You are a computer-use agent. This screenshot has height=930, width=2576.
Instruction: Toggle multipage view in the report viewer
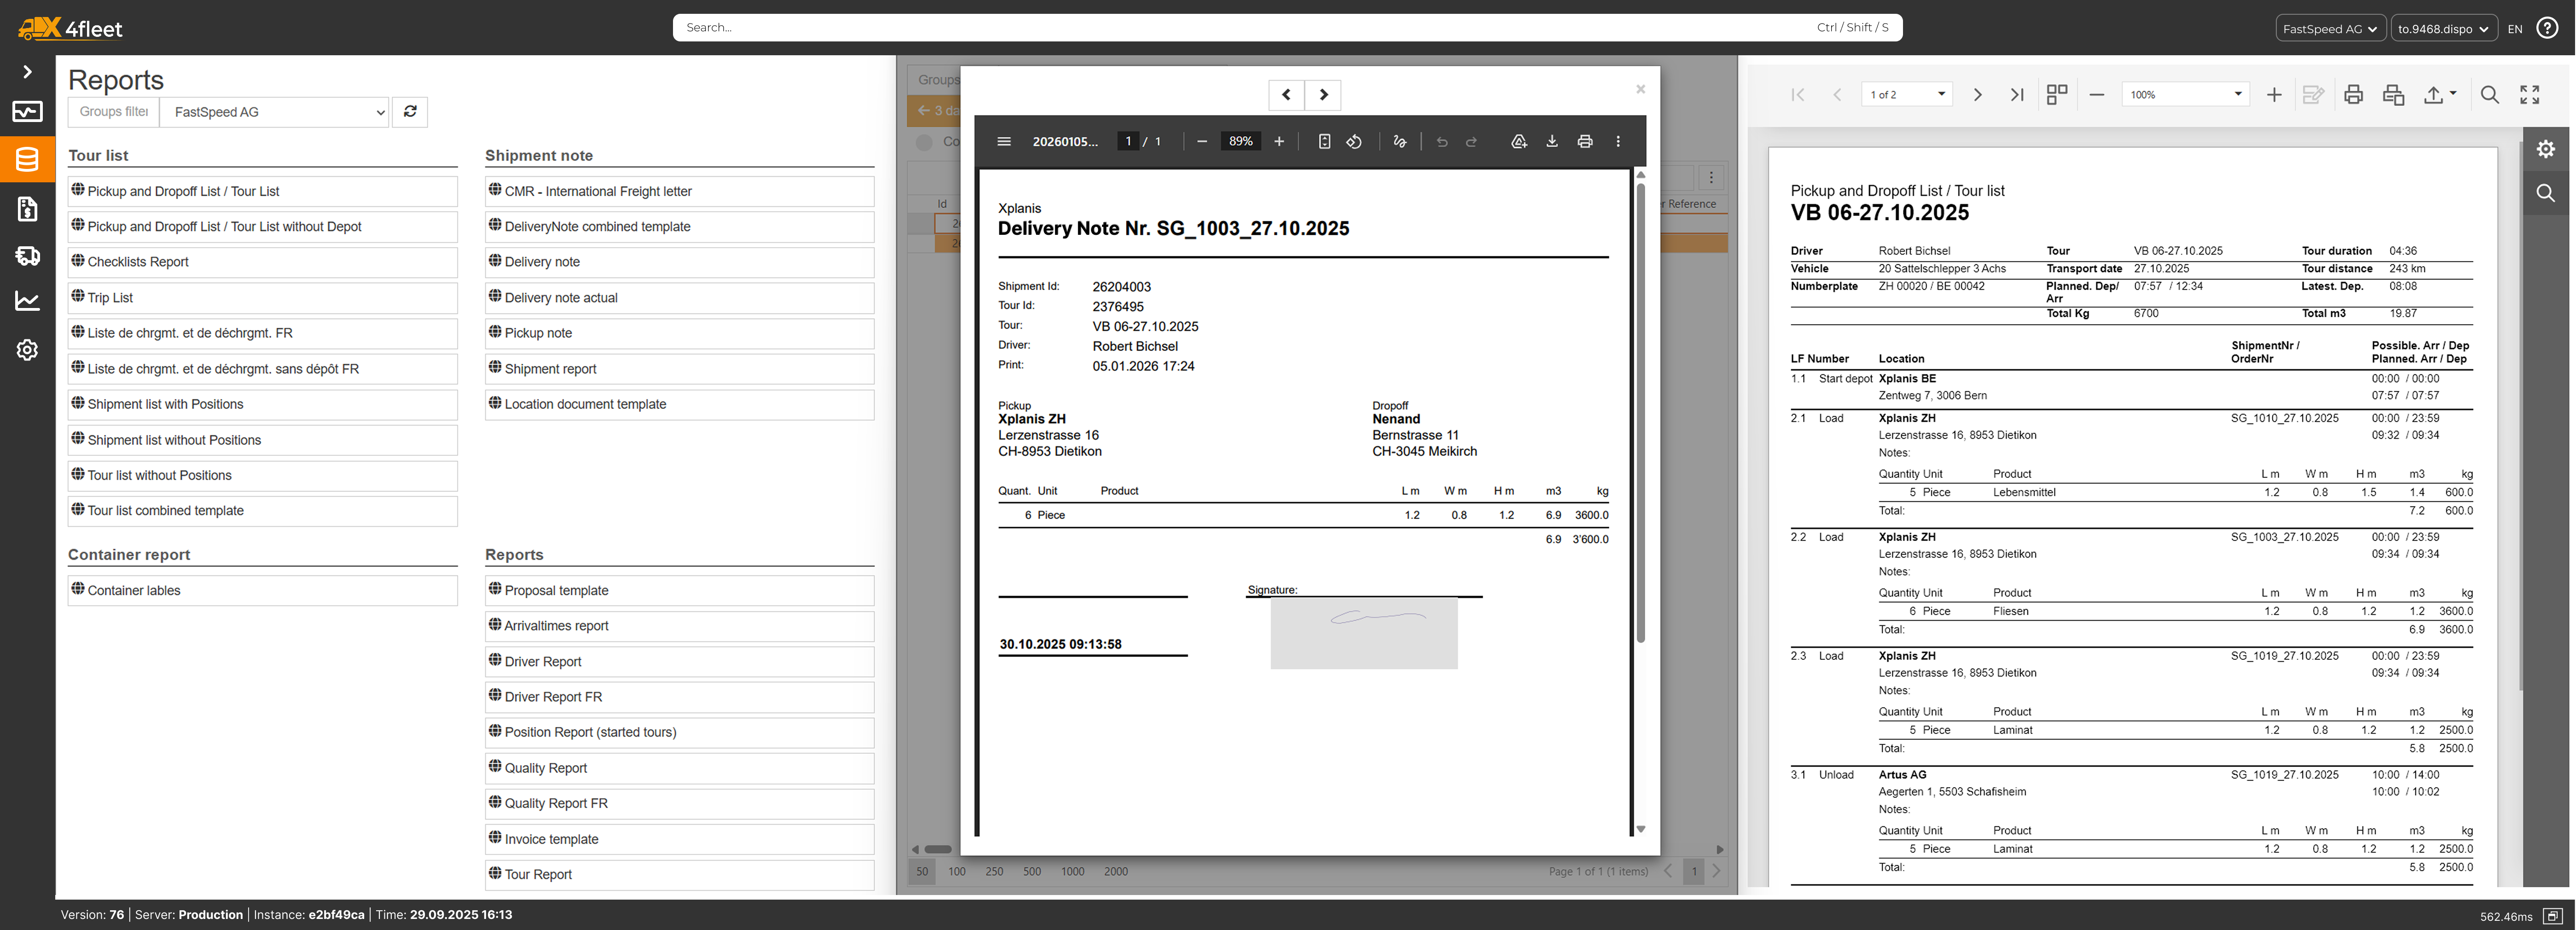click(x=2057, y=95)
